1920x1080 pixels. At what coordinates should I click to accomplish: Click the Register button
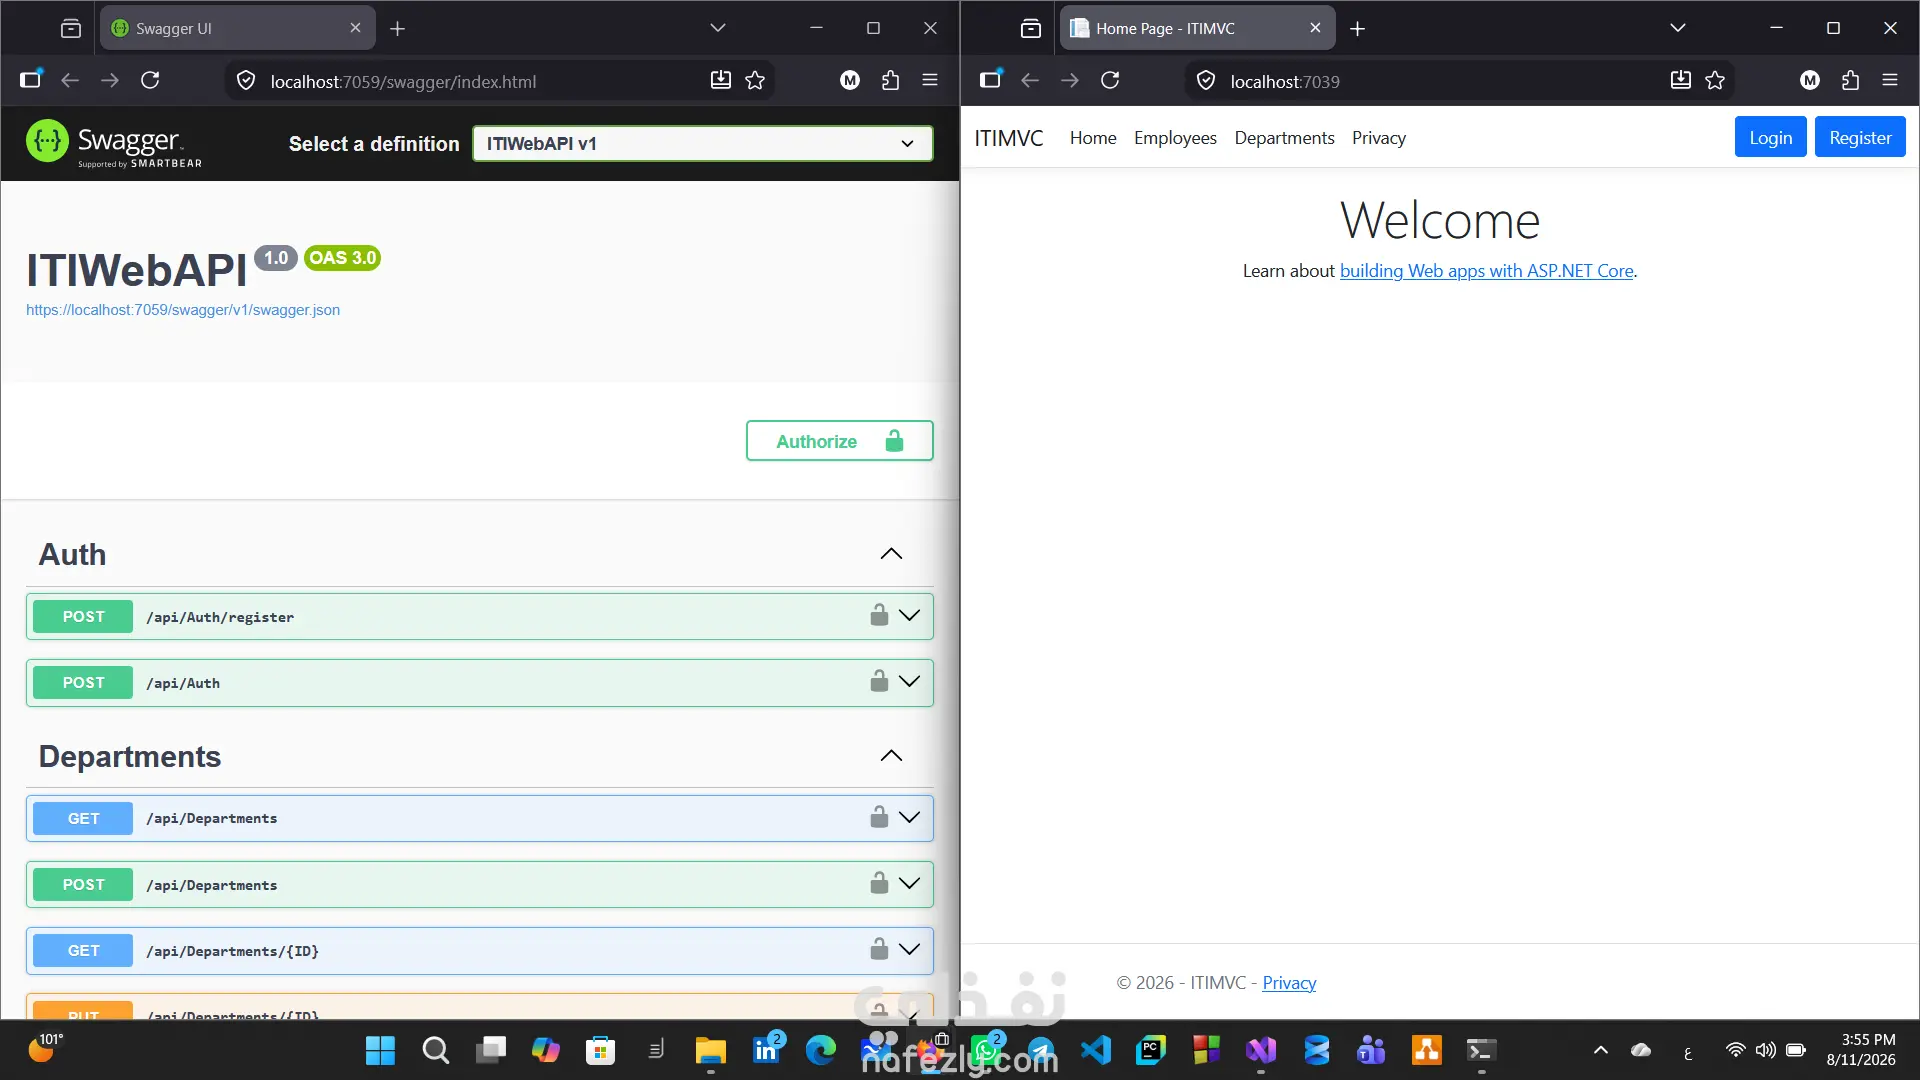1860,137
